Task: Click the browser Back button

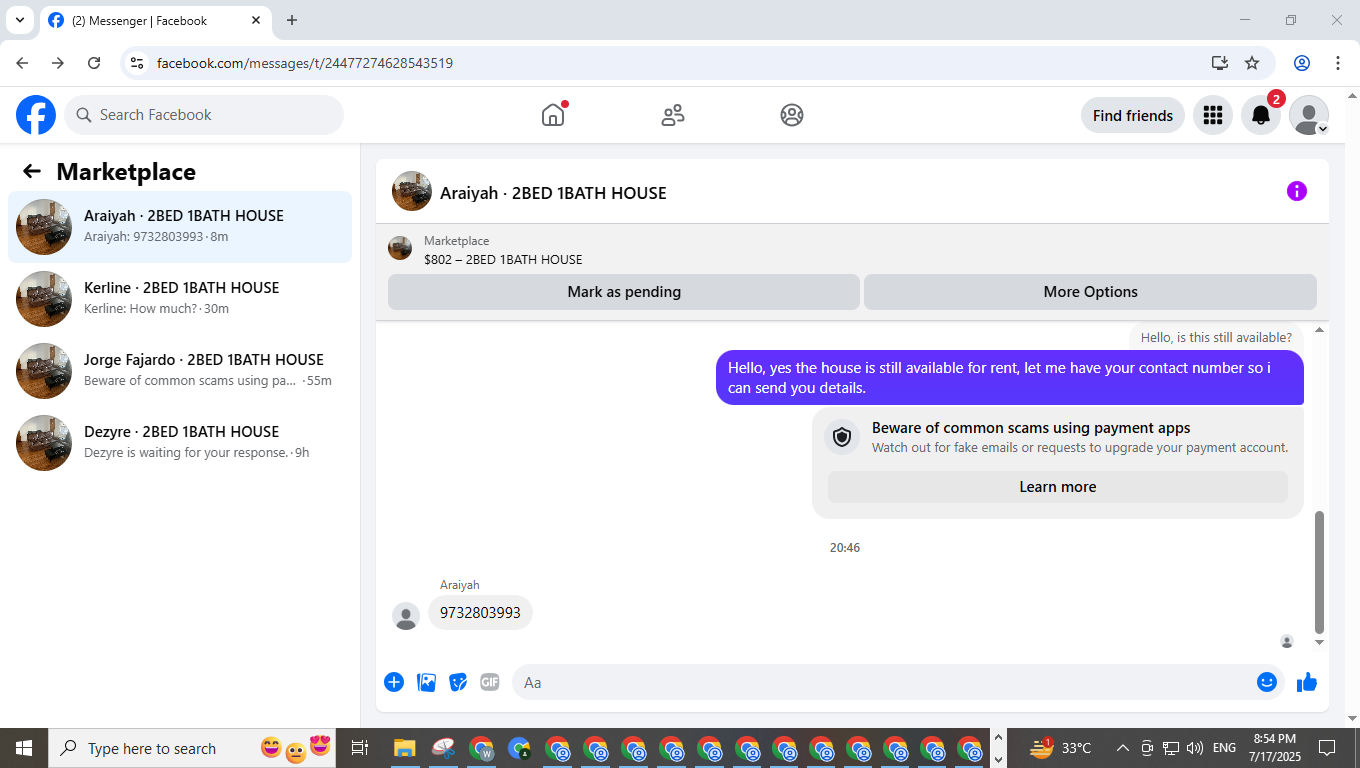Action: [22, 63]
